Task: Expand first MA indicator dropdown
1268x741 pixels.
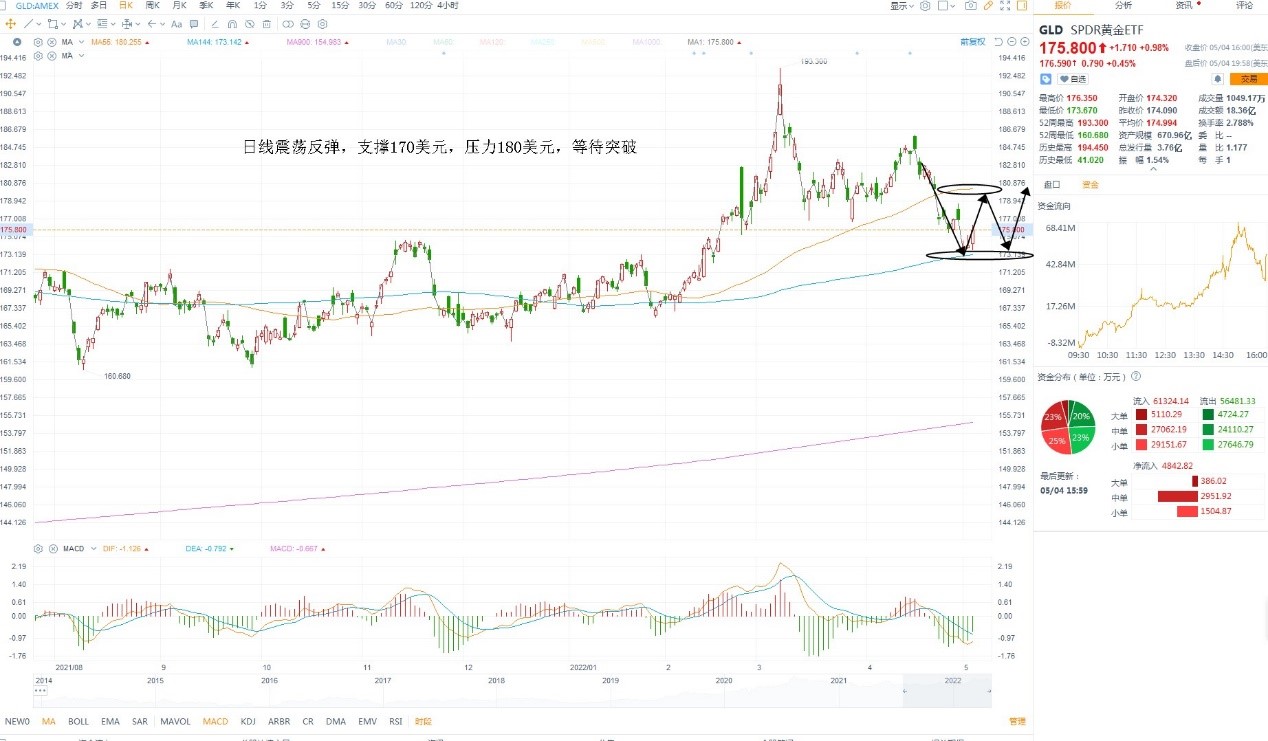Action: click(x=81, y=42)
